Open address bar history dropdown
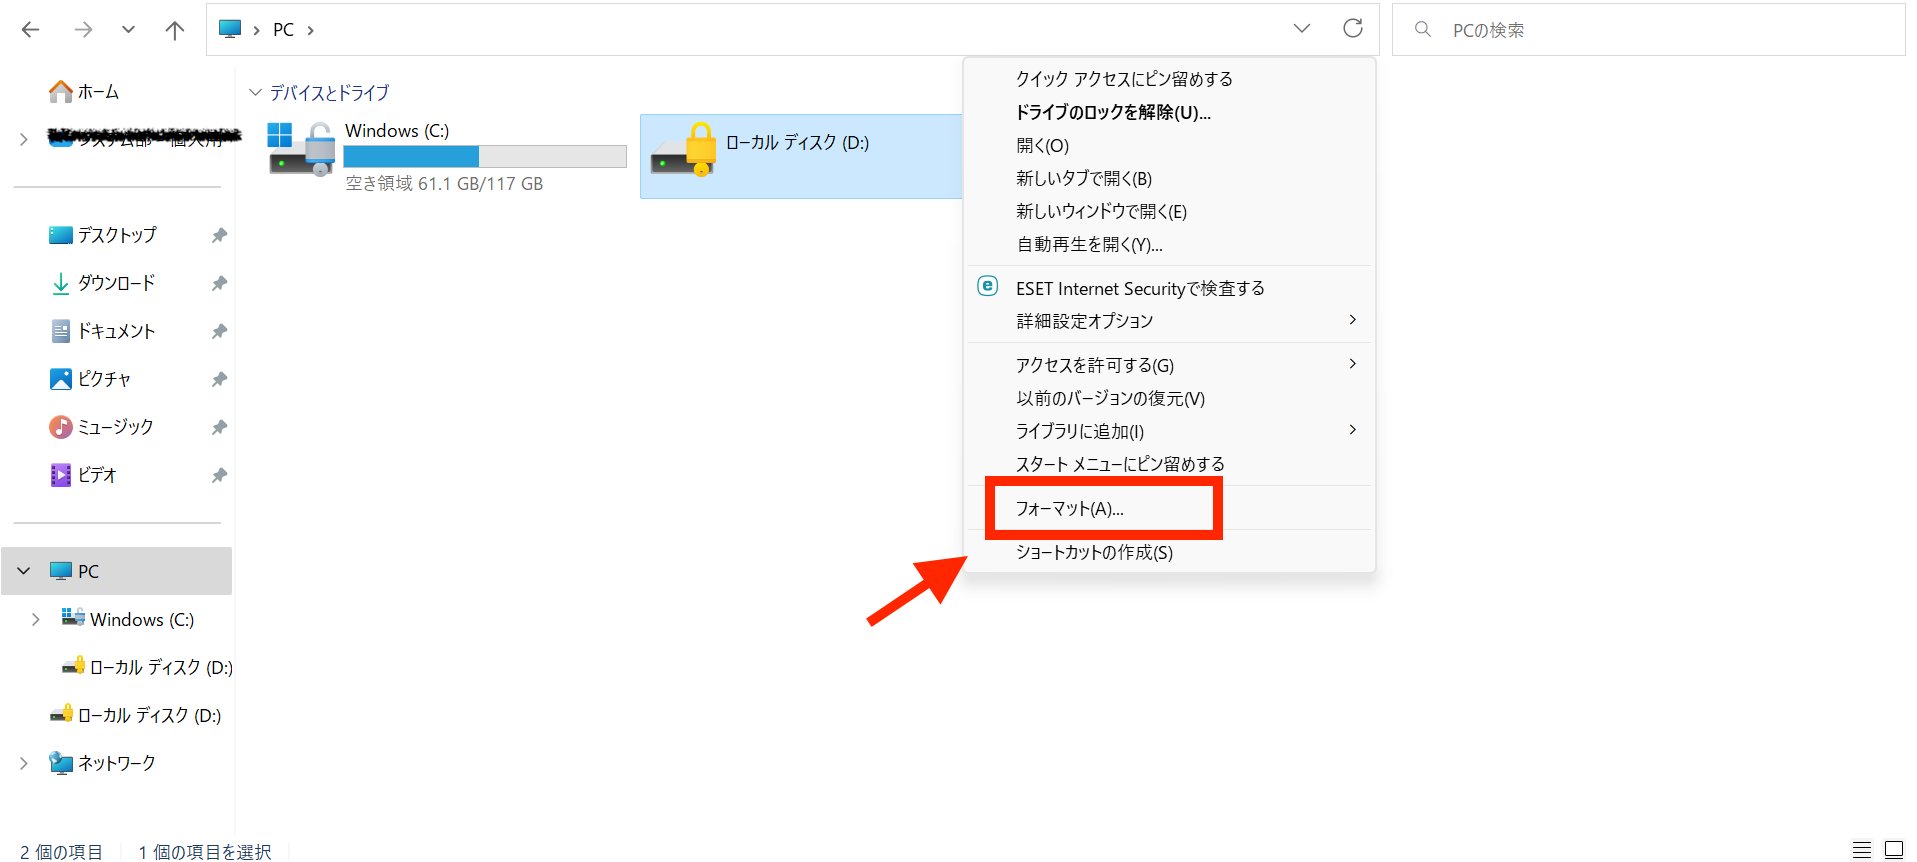This screenshot has width=1917, height=862. click(1301, 28)
